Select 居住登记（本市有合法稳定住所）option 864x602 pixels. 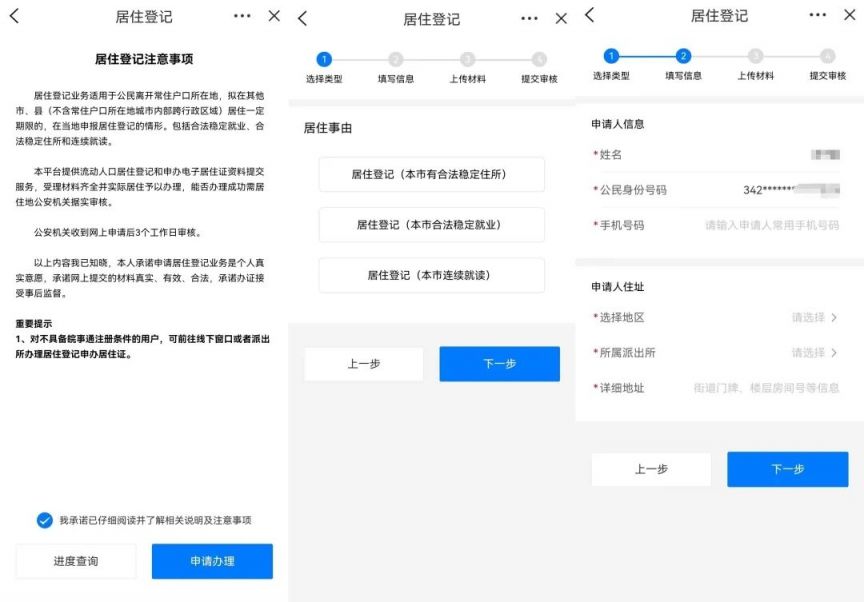point(431,174)
